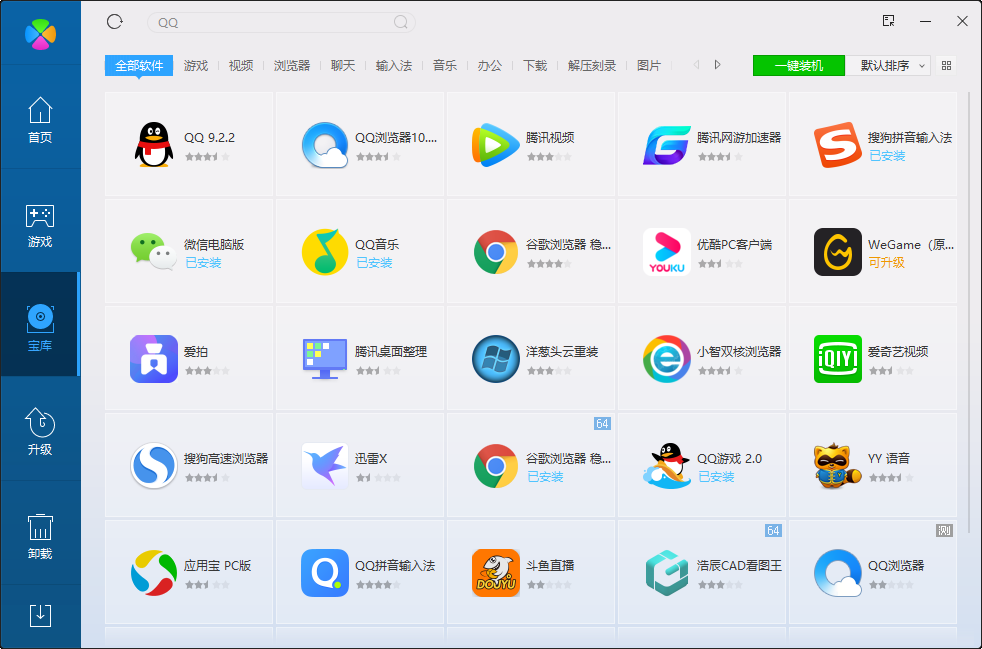Select the 搜狗高速浏览器 icon
Viewport: 982px width, 649px height.
(154, 466)
